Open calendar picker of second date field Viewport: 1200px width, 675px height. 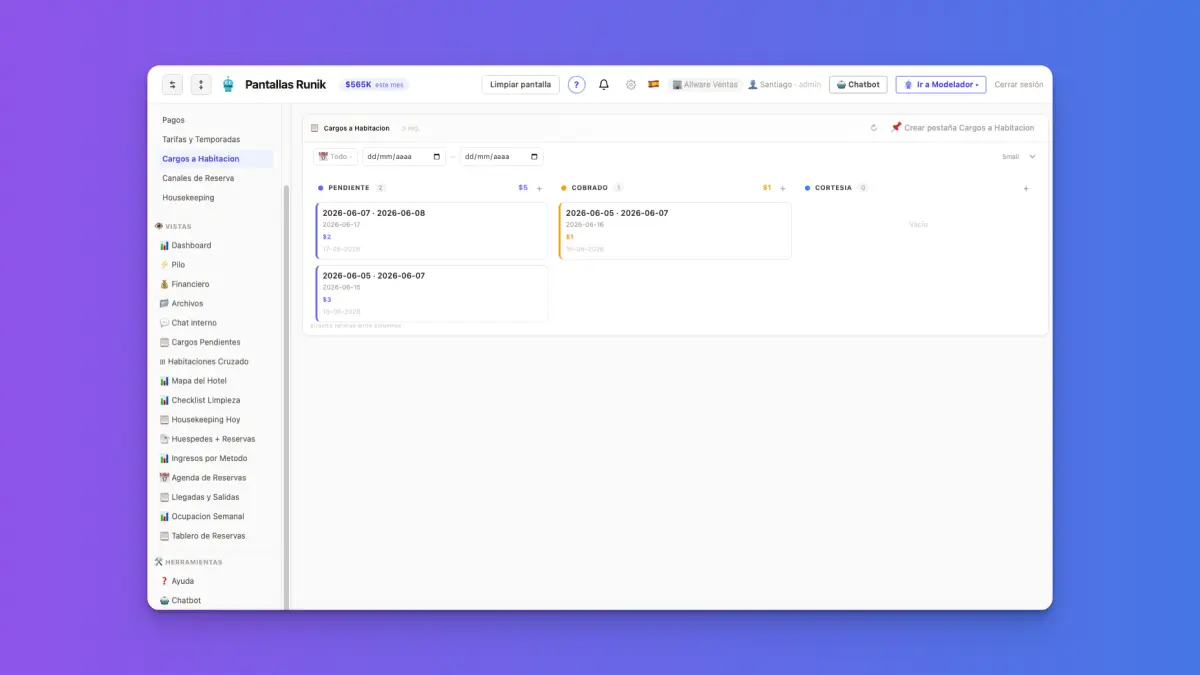point(534,157)
